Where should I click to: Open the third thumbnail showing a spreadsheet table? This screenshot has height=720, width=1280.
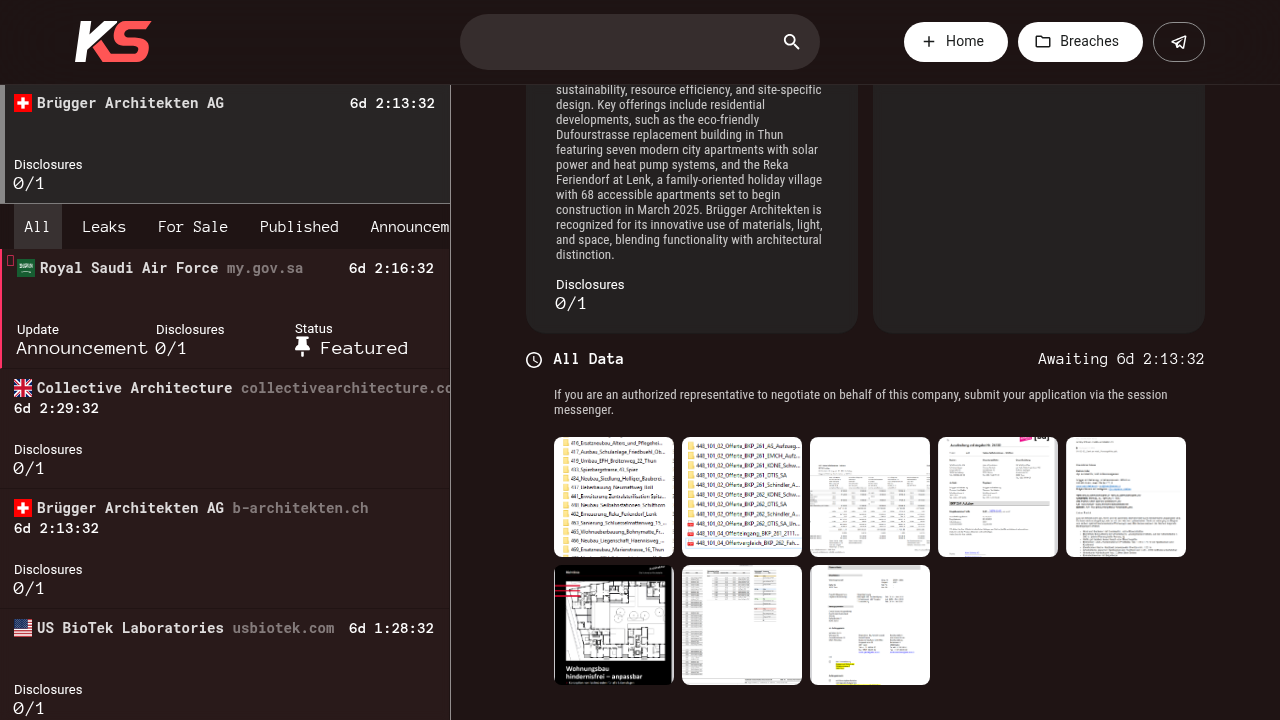pos(870,497)
